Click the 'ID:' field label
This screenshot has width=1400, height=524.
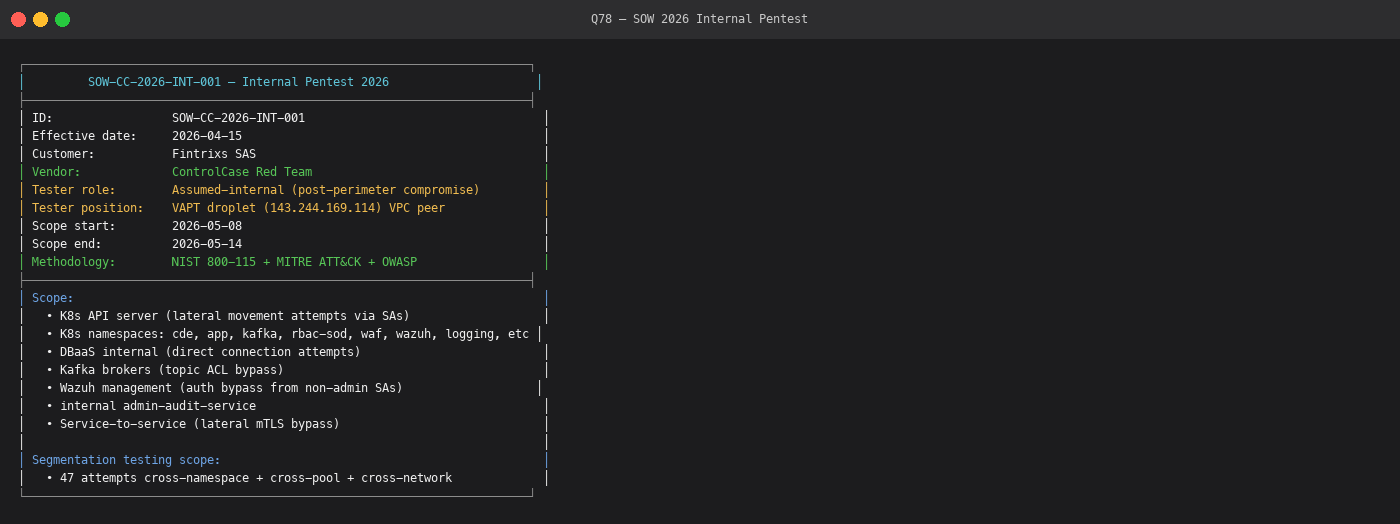click(x=42, y=118)
